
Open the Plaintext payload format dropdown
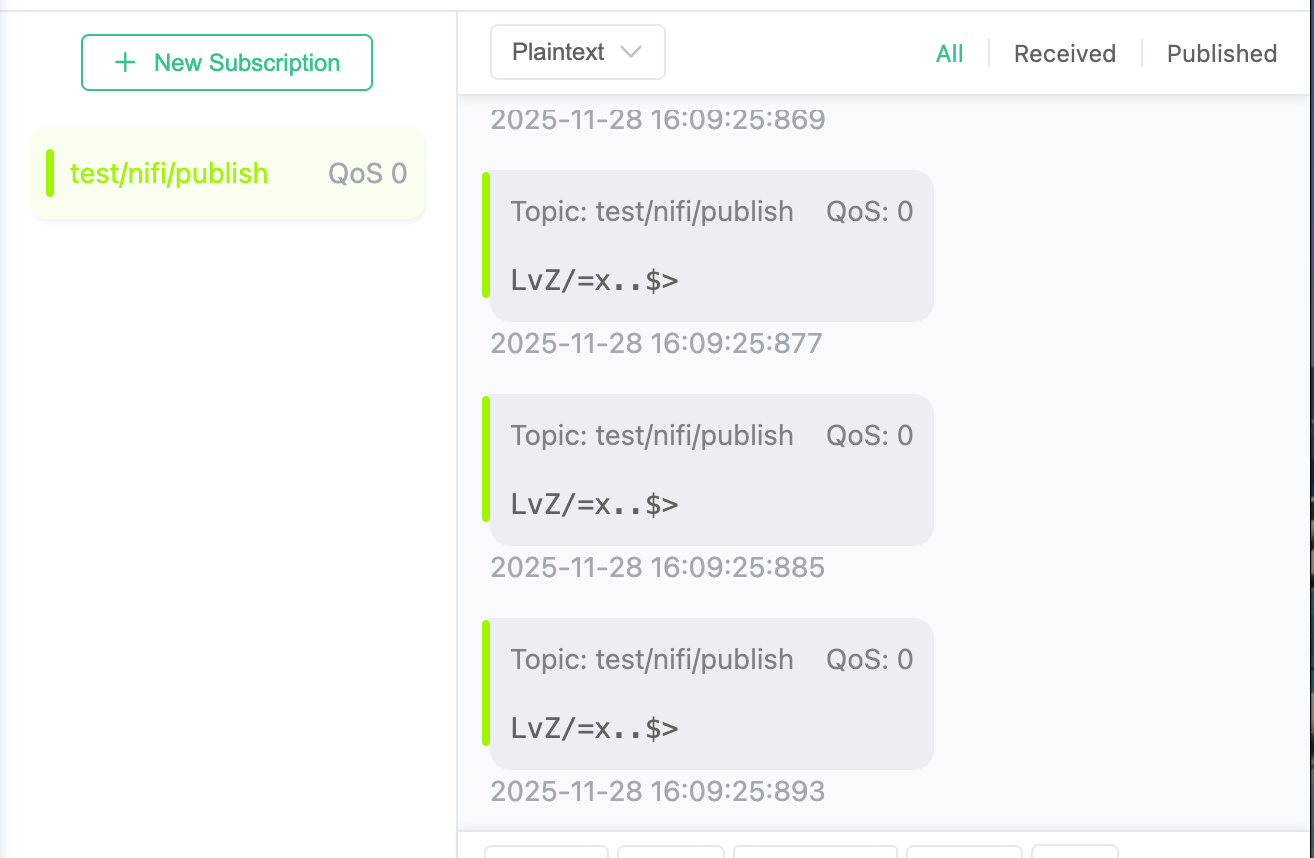[x=577, y=51]
